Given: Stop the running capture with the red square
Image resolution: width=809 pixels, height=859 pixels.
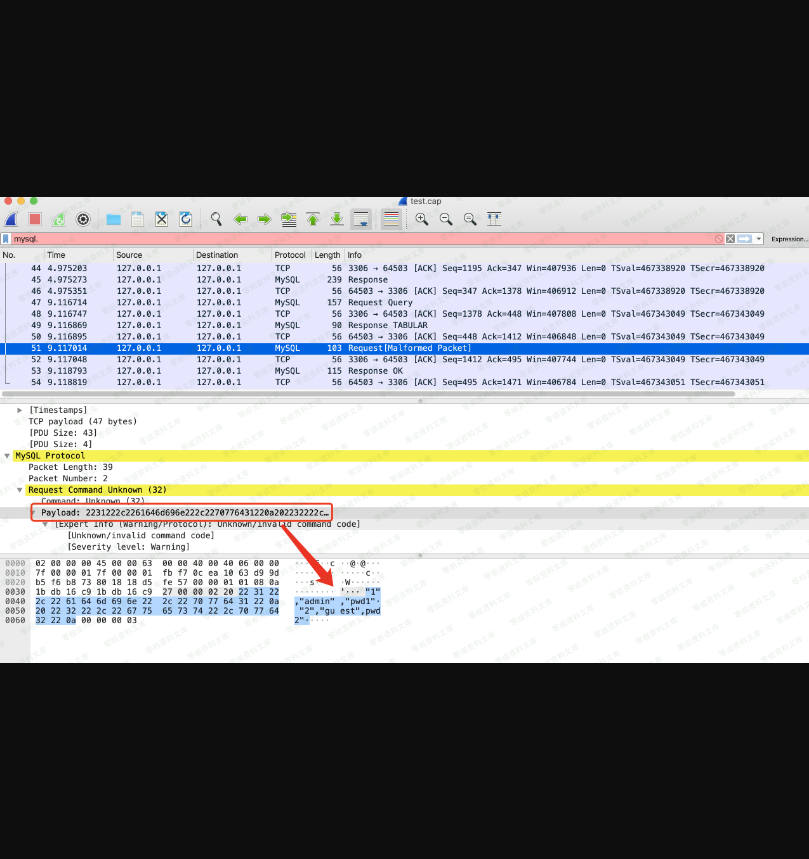Looking at the screenshot, I should point(35,219).
